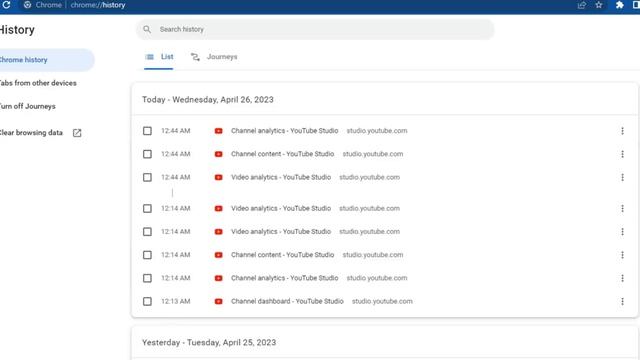Select checkbox for 12:44 AM Channel content entry
The height and width of the screenshot is (360, 640).
point(147,154)
